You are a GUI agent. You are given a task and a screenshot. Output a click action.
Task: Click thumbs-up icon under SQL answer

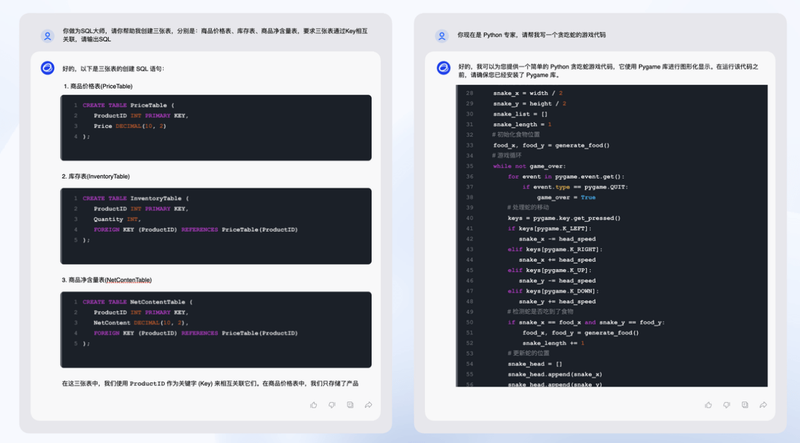tap(313, 405)
